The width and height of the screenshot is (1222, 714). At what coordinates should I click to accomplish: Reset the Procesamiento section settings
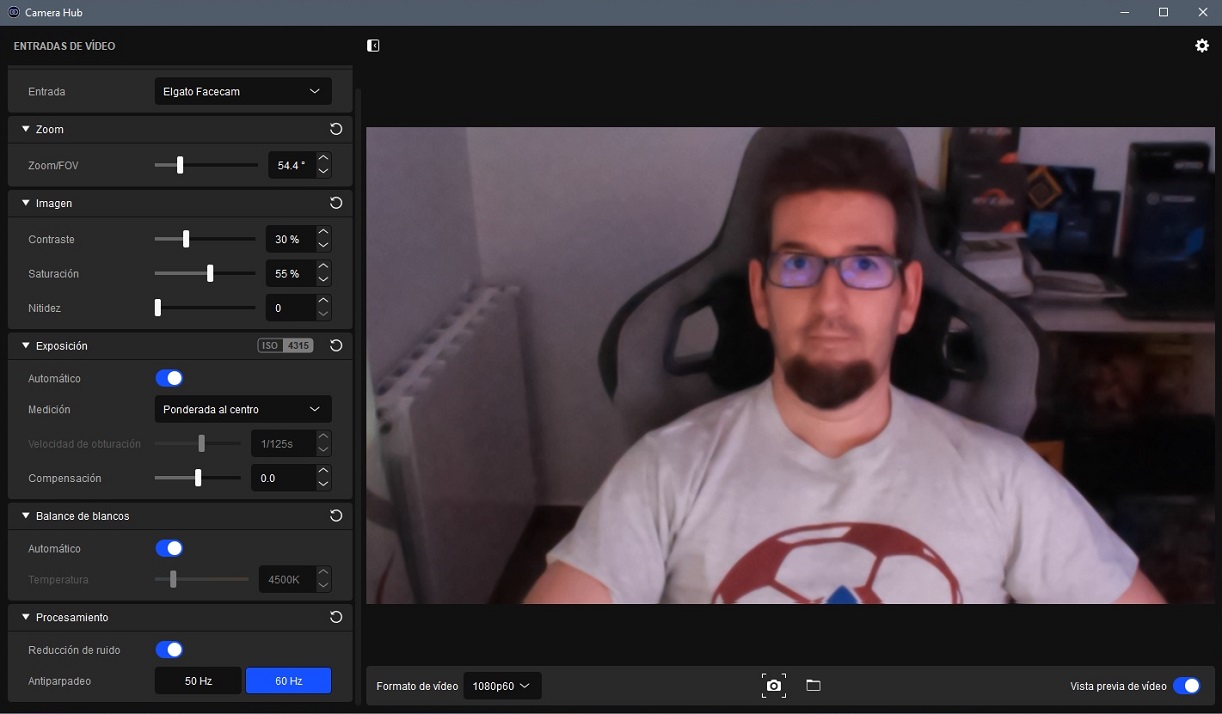[x=336, y=617]
